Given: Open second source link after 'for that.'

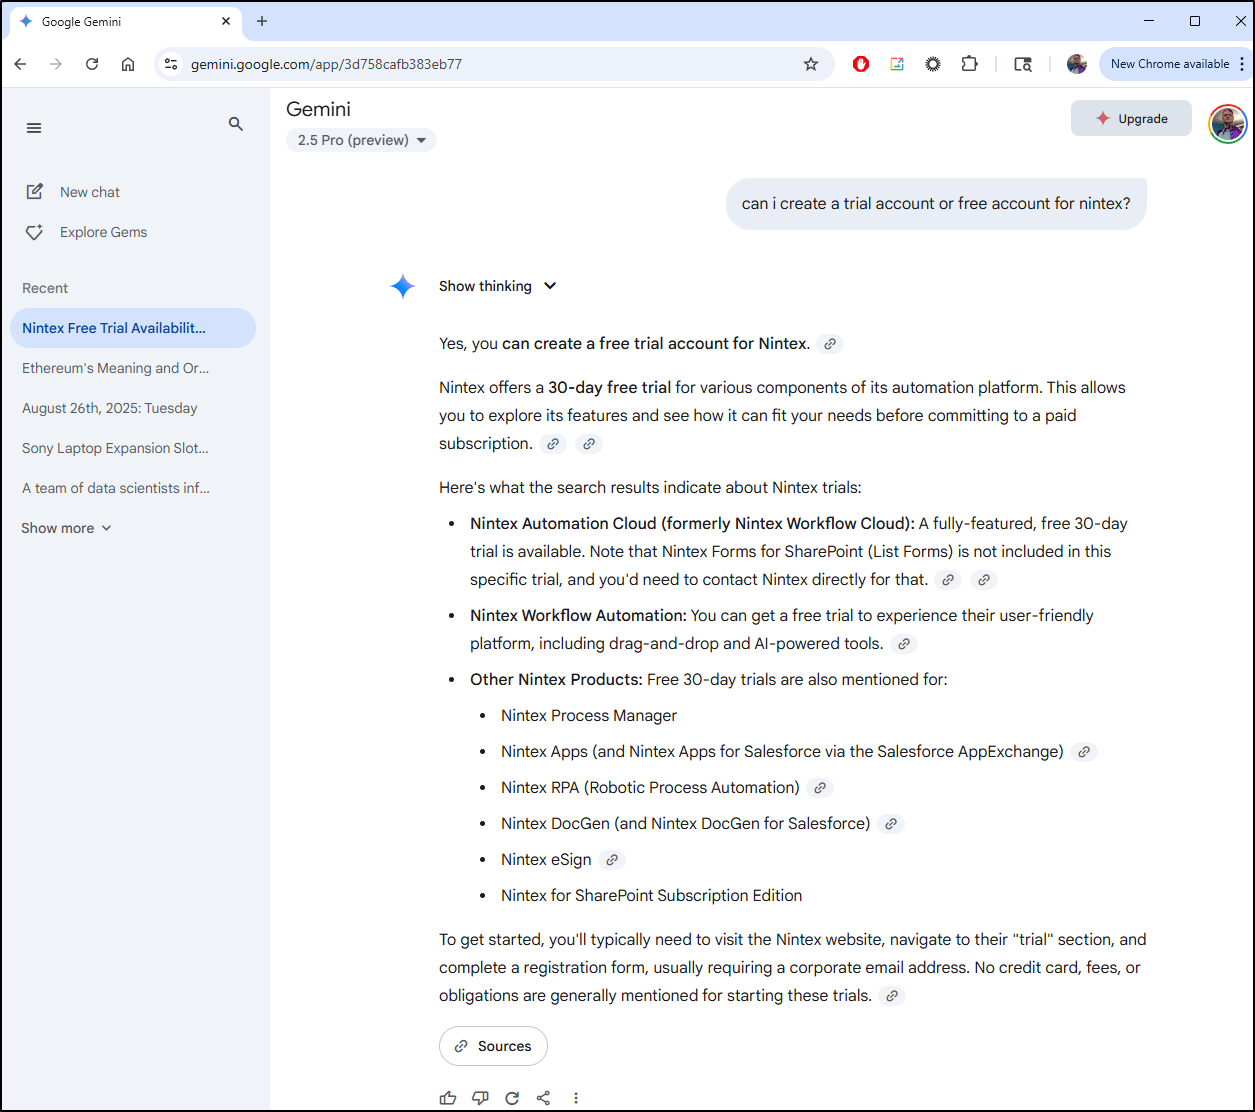Looking at the screenshot, I should coord(984,580).
